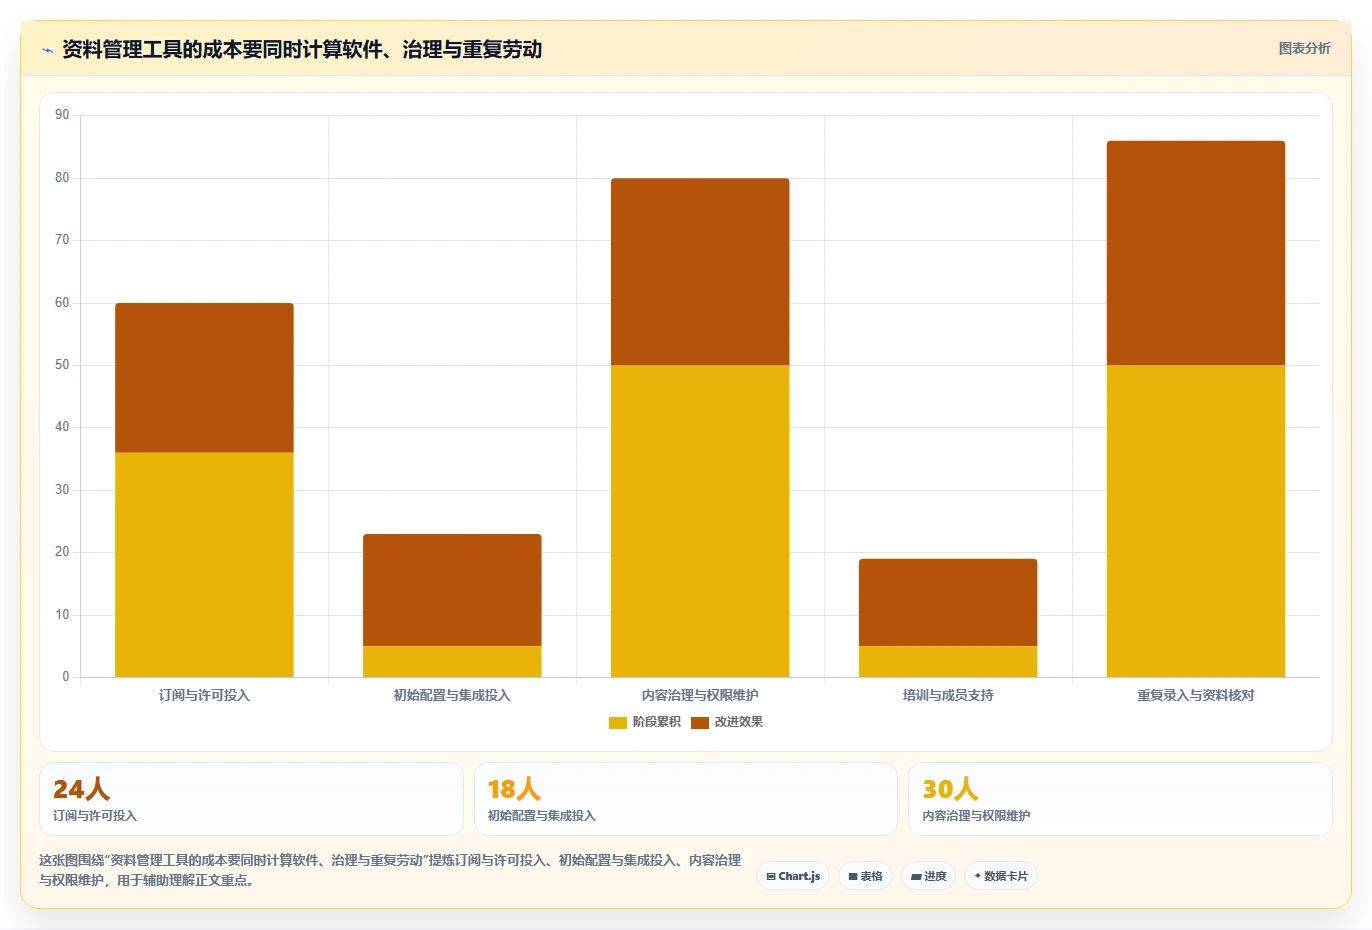1372x930 pixels.
Task: Click the y-axis value 80
Action: [62, 178]
